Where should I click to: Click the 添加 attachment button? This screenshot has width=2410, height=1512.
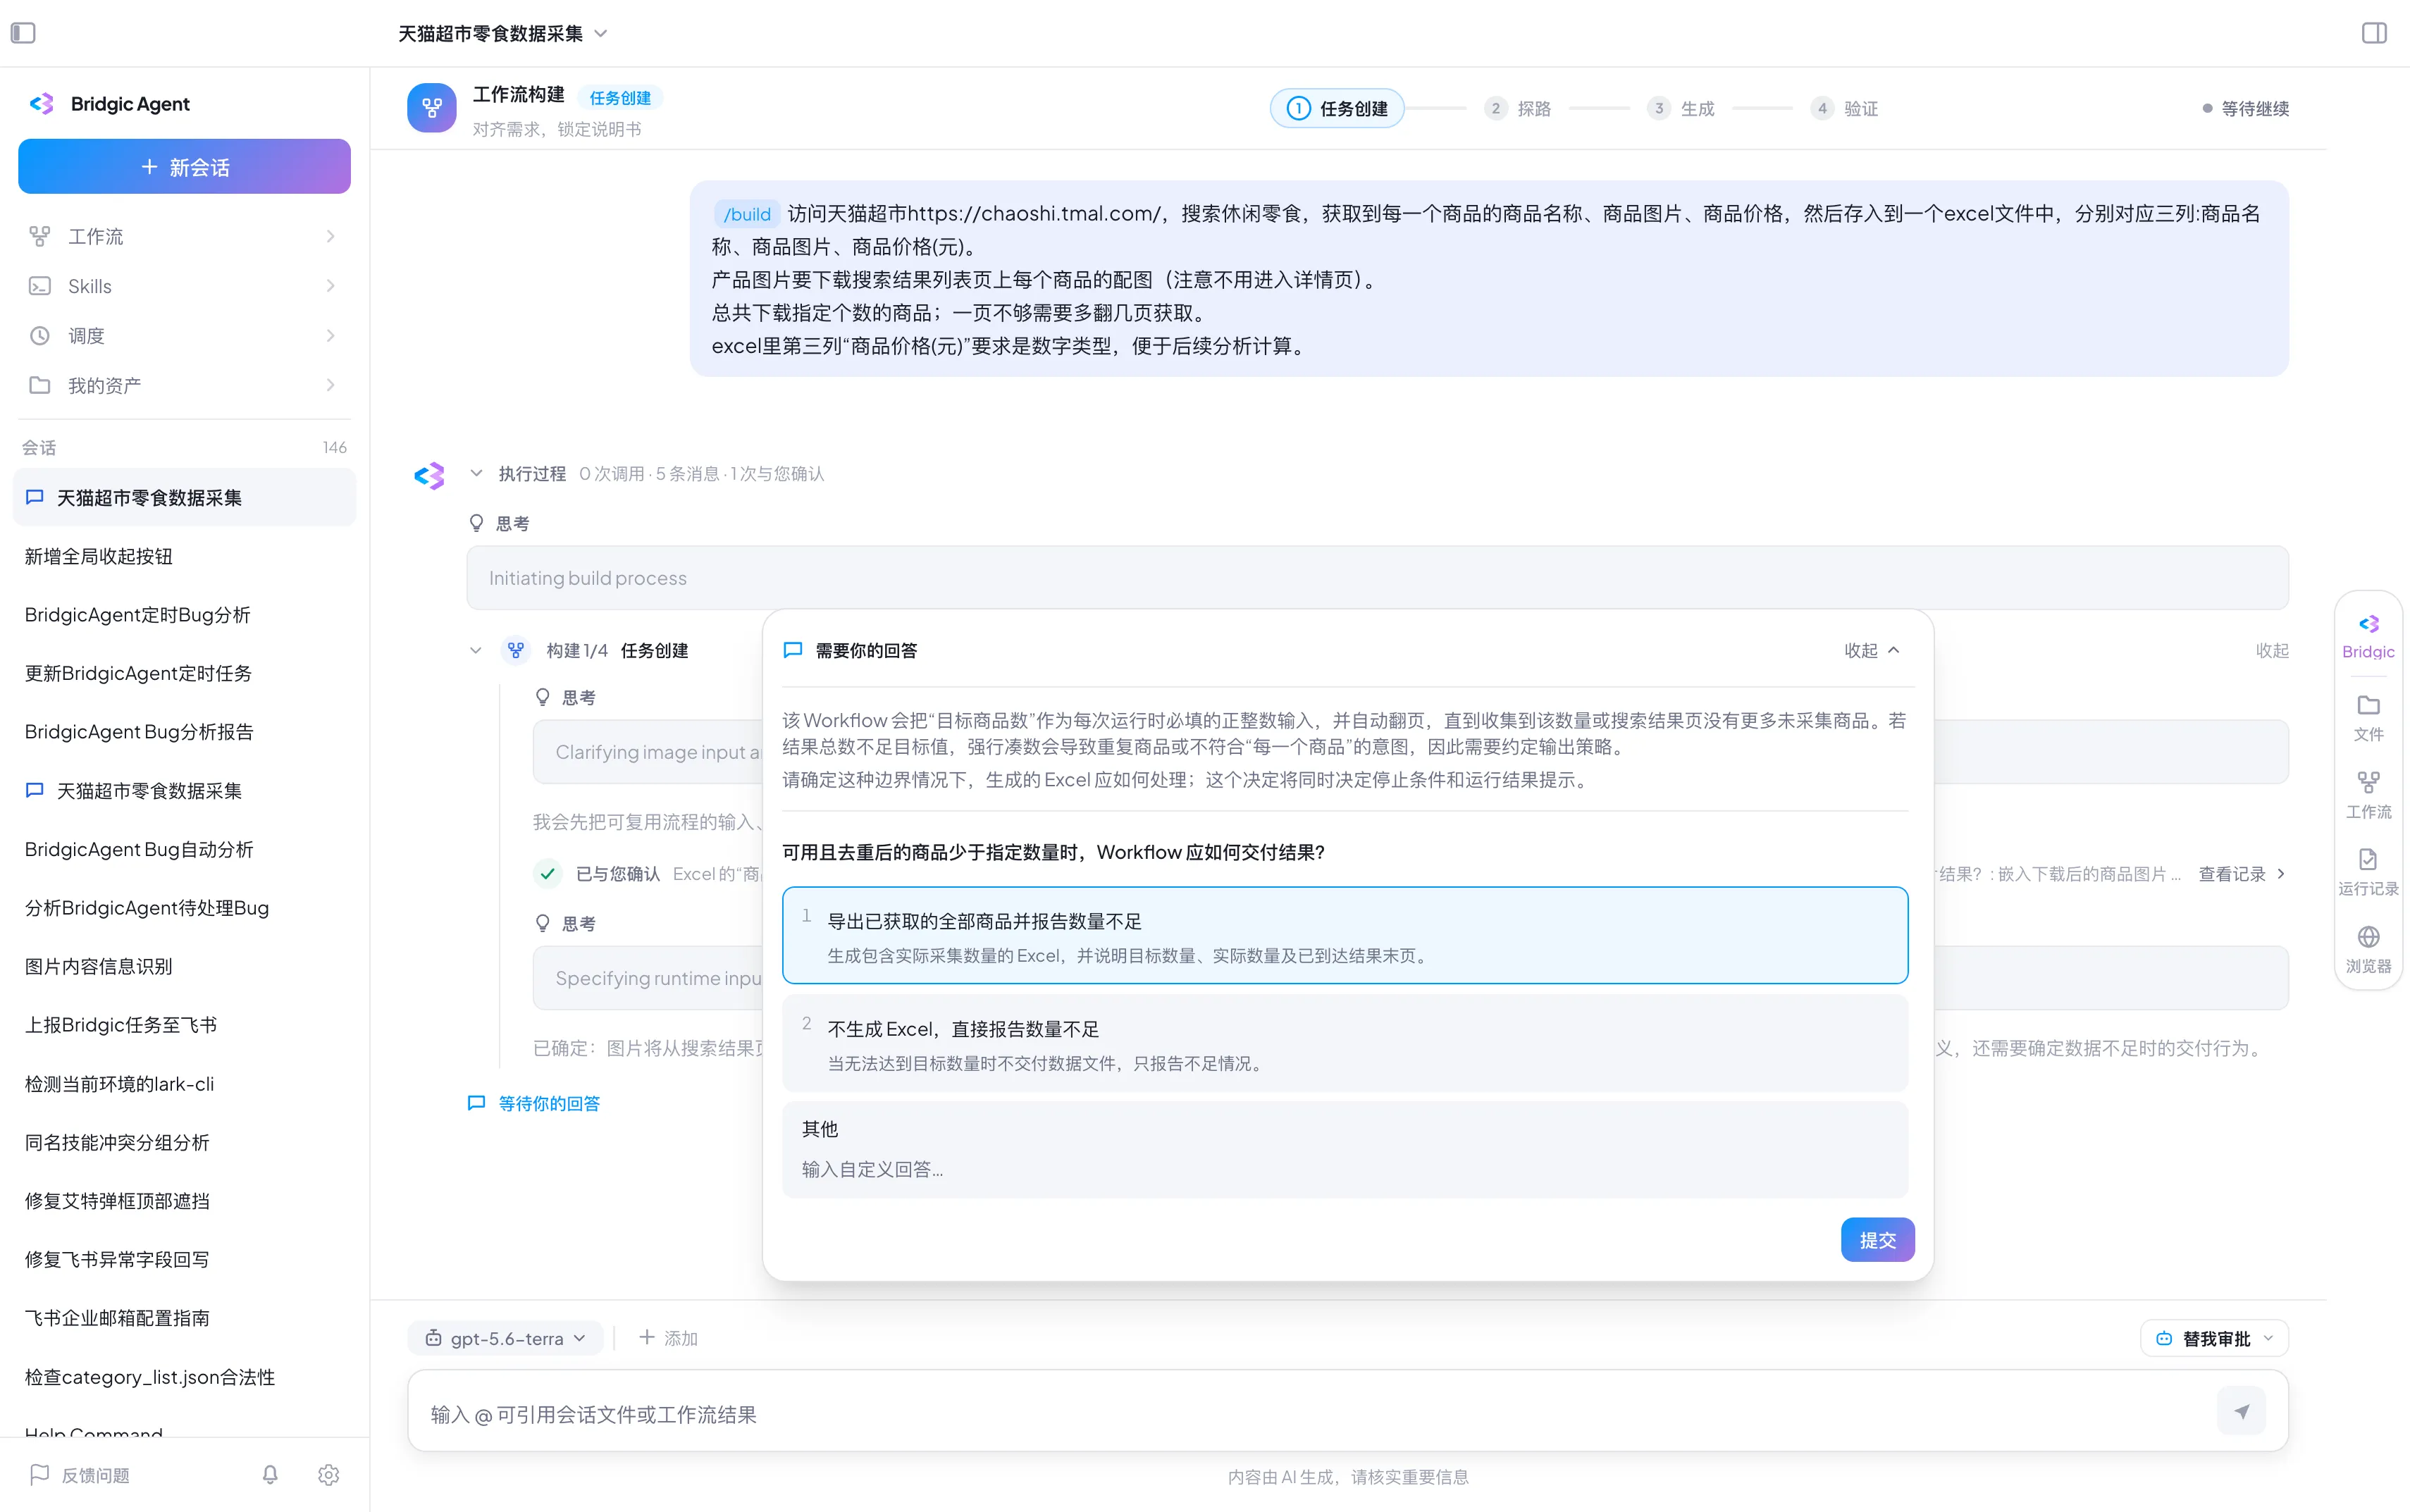668,1338
